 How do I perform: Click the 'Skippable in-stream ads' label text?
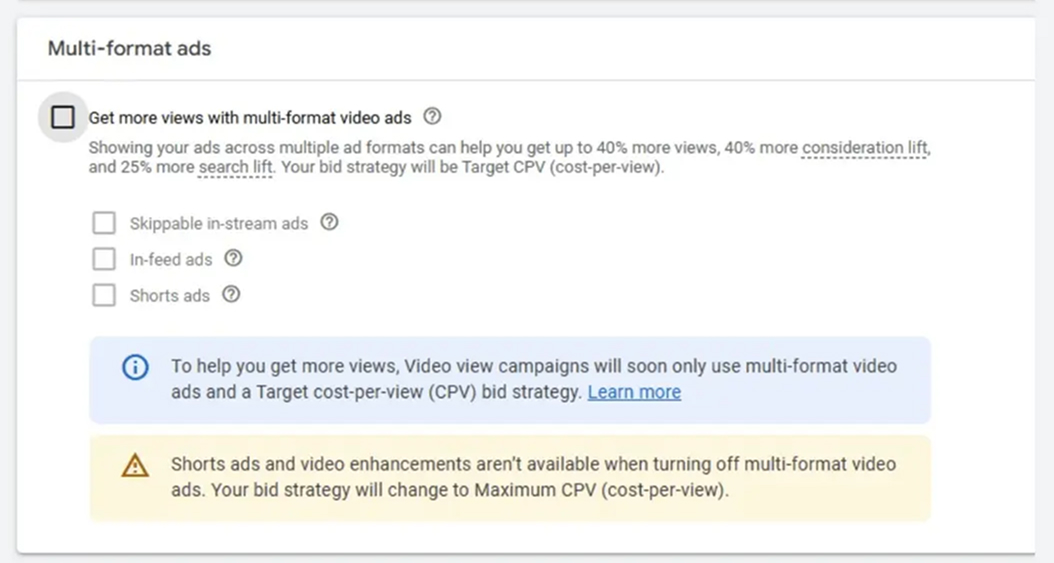point(218,224)
